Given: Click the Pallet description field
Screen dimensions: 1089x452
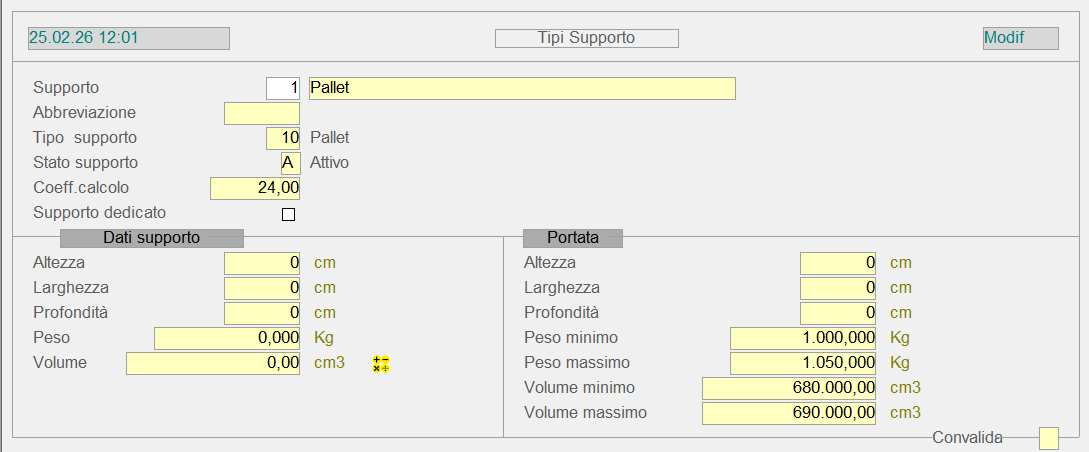Looking at the screenshot, I should [522, 88].
